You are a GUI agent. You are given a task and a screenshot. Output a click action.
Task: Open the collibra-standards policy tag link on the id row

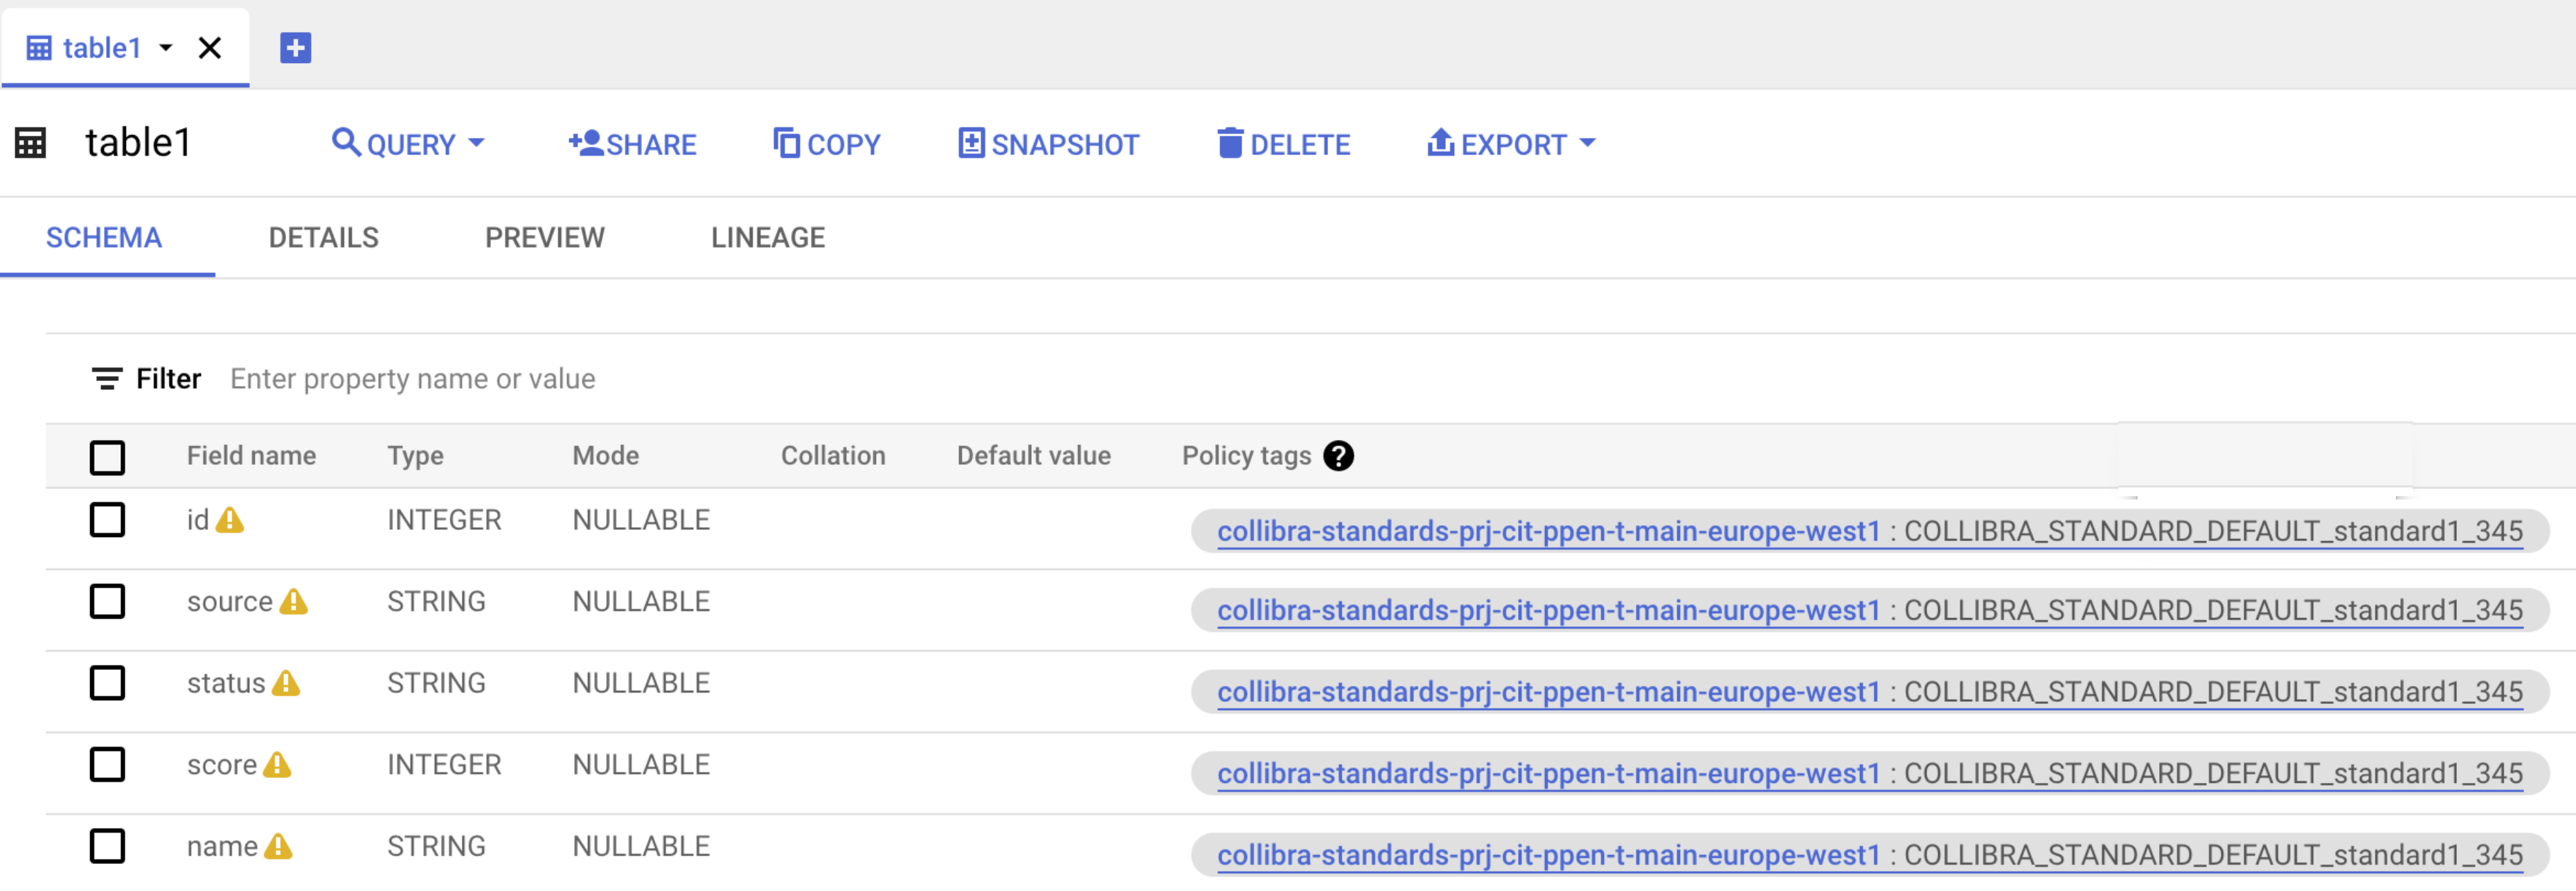coord(1549,531)
